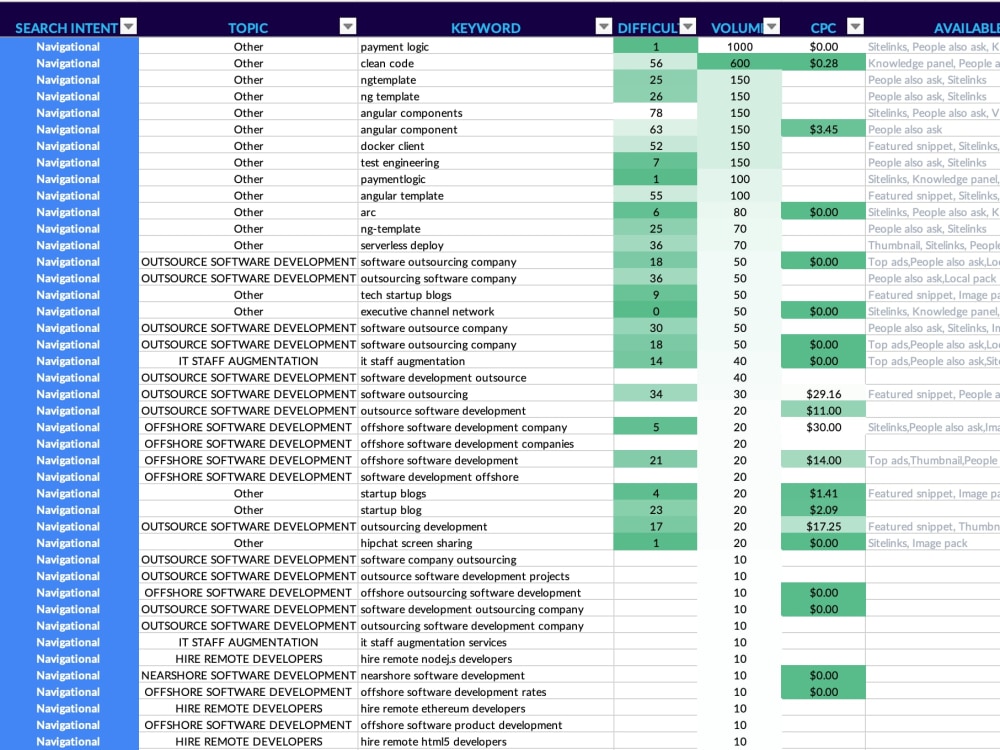Select the 'outsourcing software company' keyword cell
Screen dimensions: 1000x750
pyautogui.click(x=485, y=279)
